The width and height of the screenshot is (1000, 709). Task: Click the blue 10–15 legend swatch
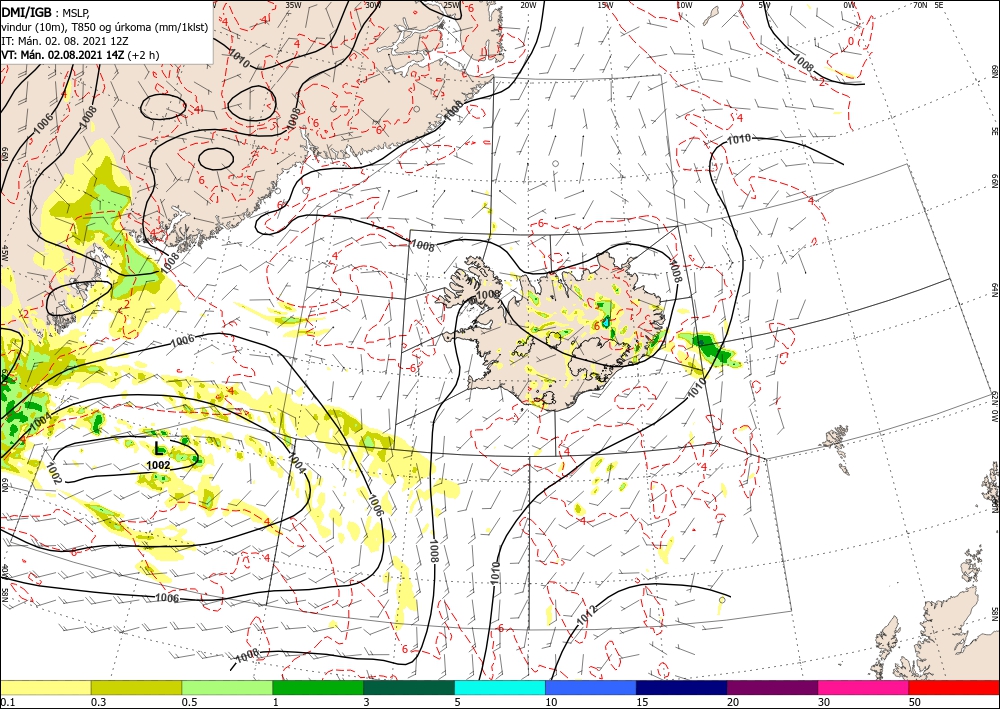point(591,687)
